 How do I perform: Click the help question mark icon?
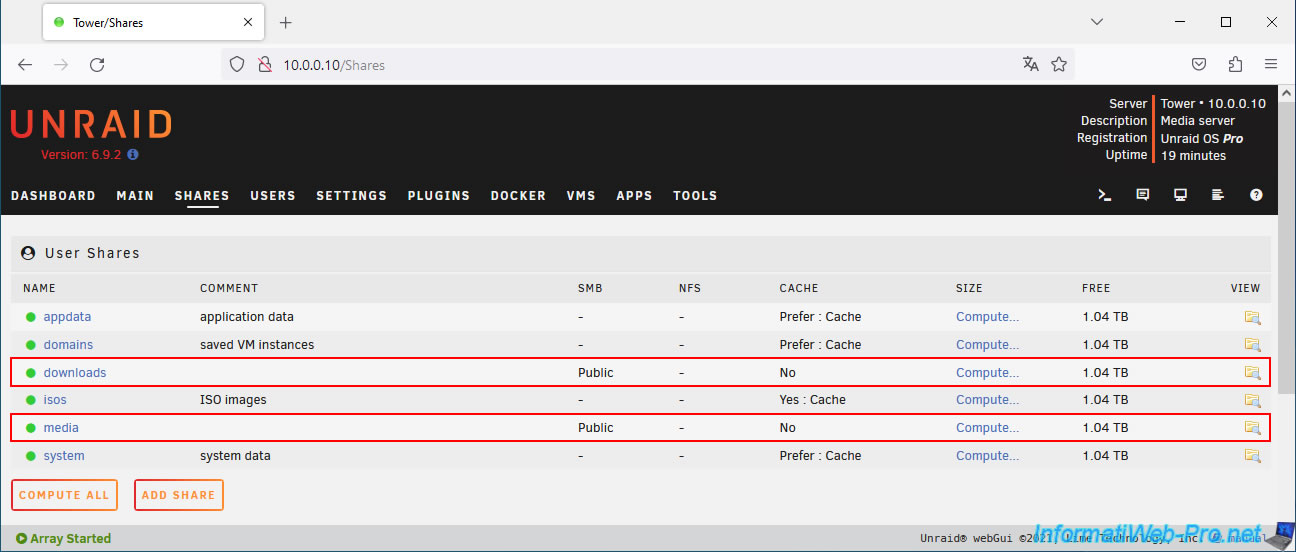[1256, 196]
